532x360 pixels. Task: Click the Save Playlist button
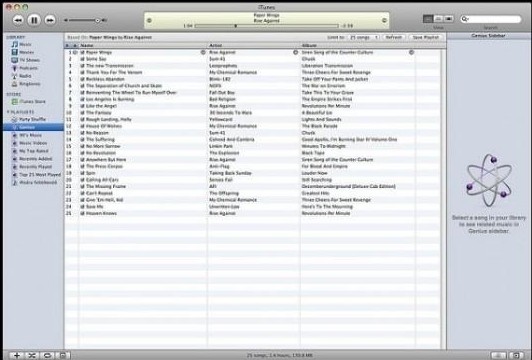coord(425,37)
